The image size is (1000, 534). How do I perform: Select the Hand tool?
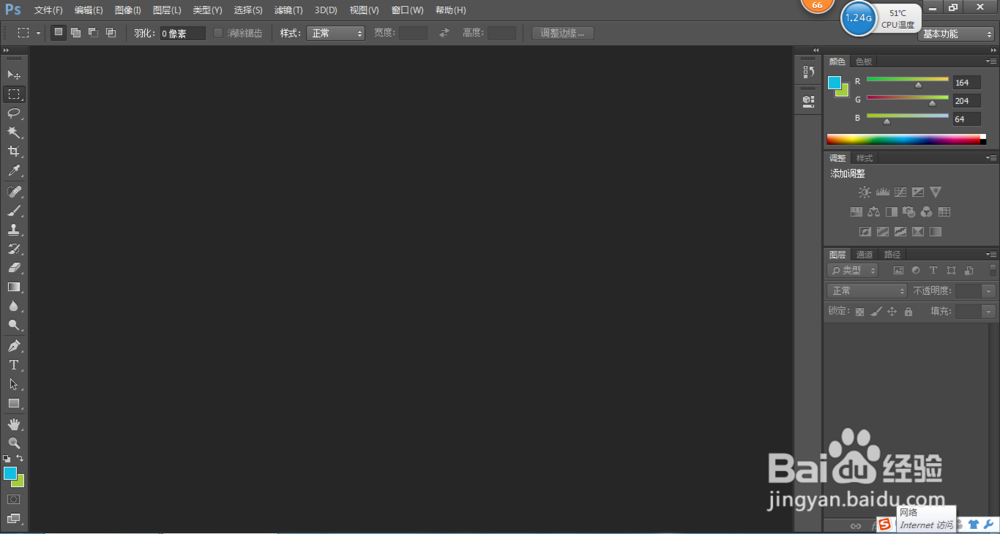point(14,424)
